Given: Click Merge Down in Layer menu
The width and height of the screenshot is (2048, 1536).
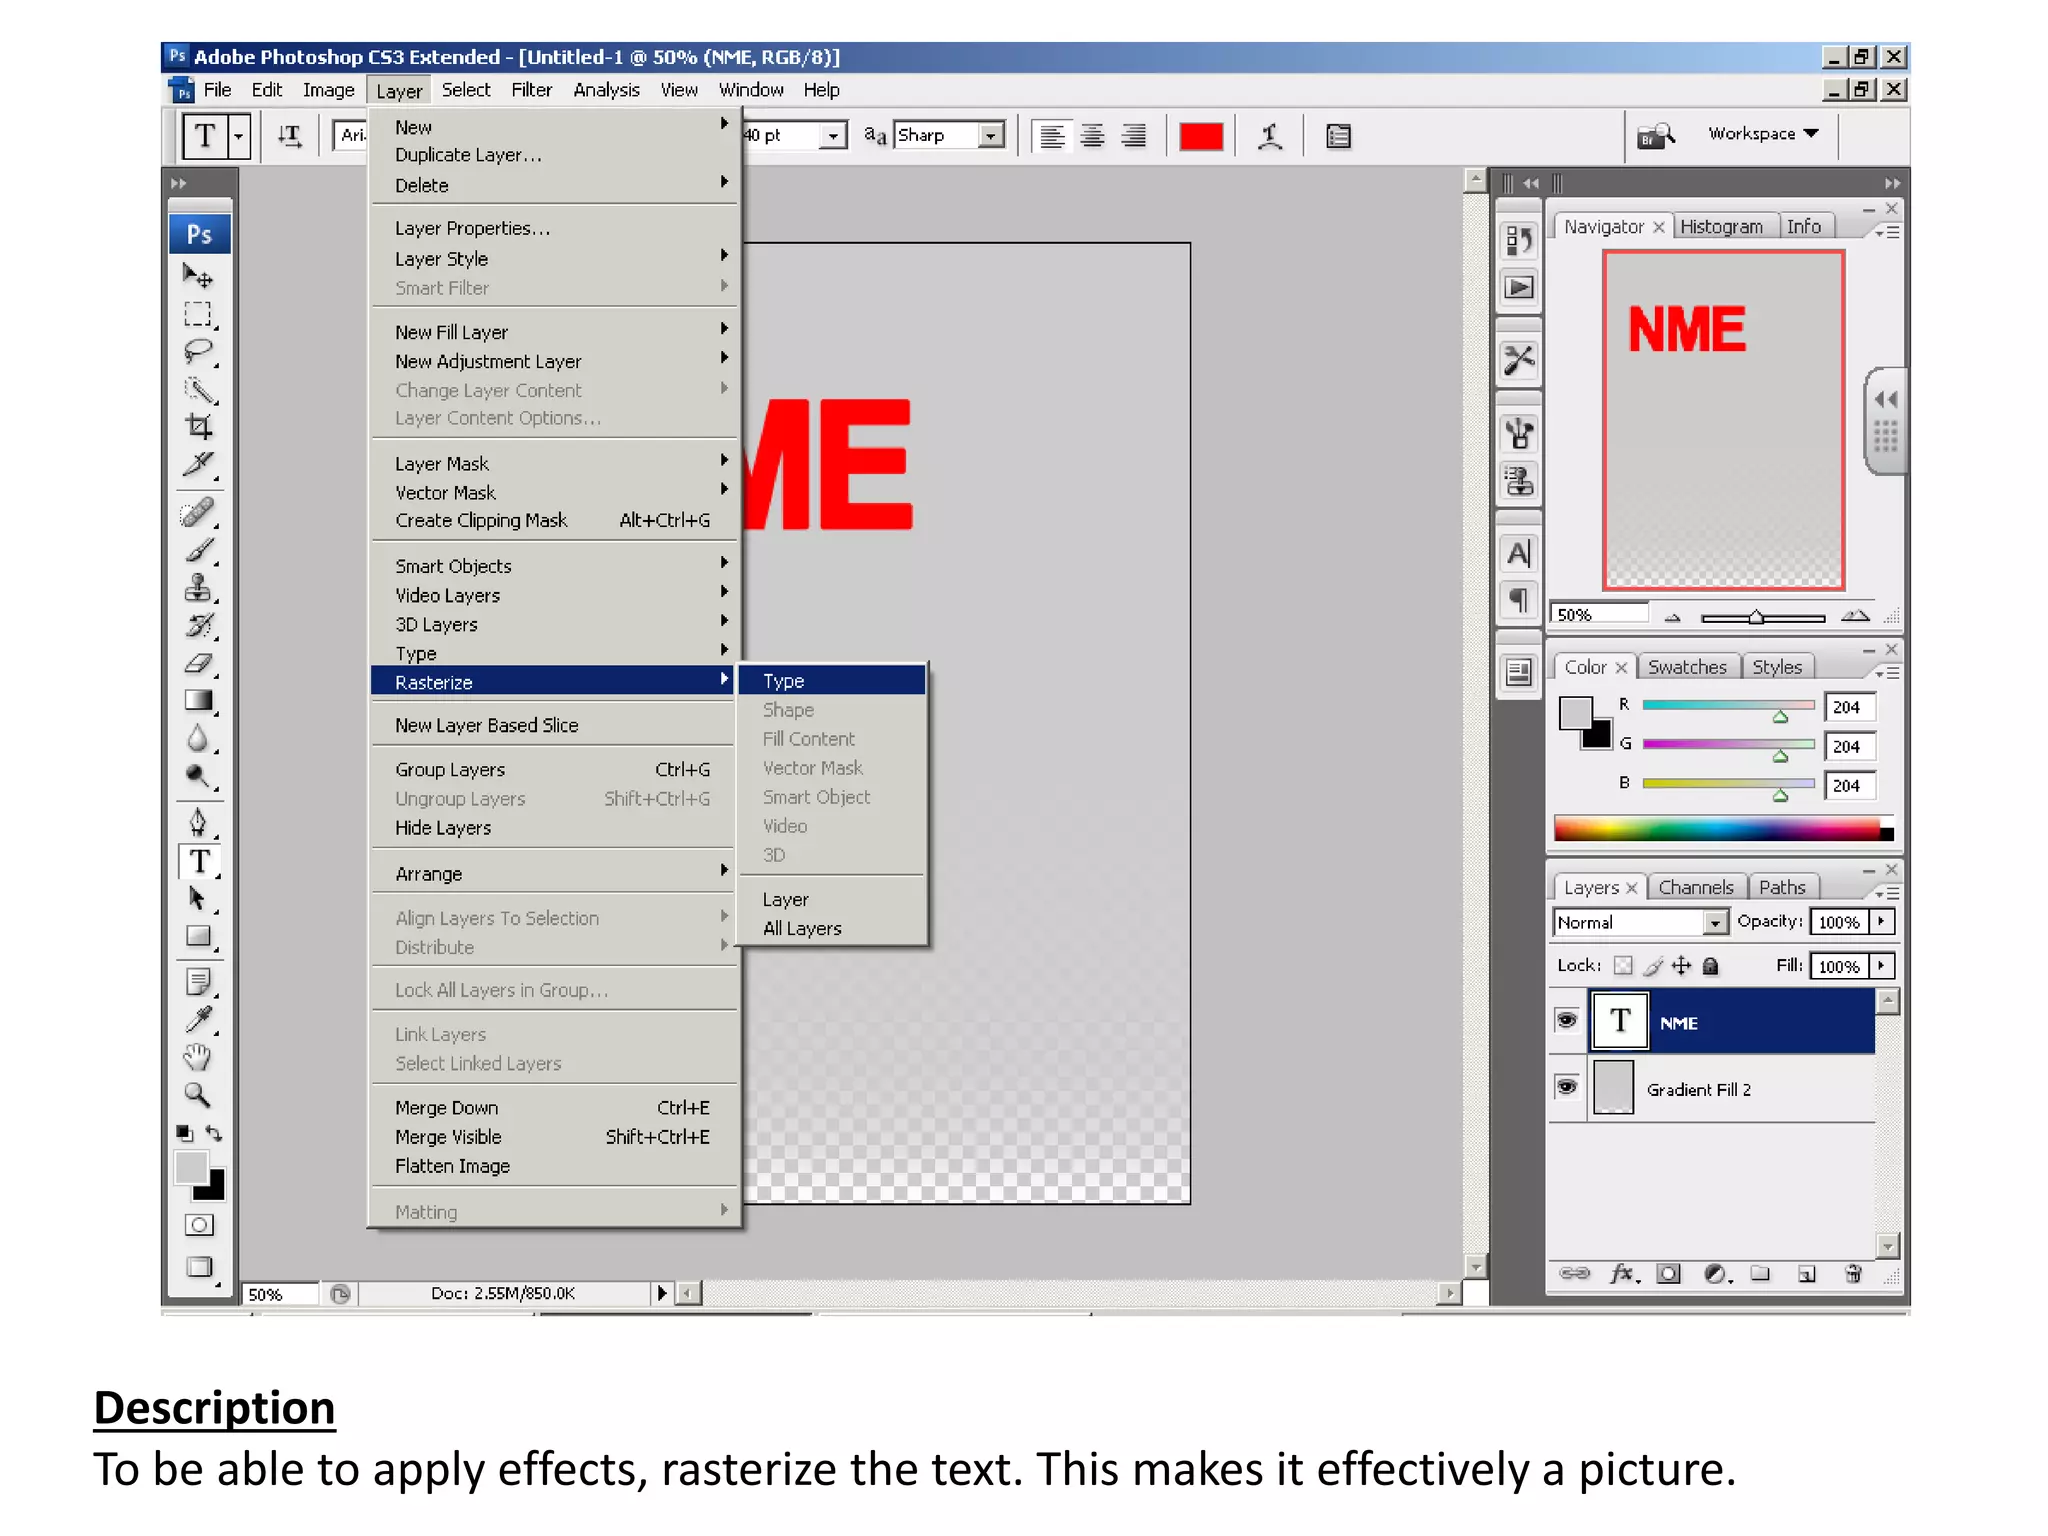Looking at the screenshot, I should pos(554,1108).
